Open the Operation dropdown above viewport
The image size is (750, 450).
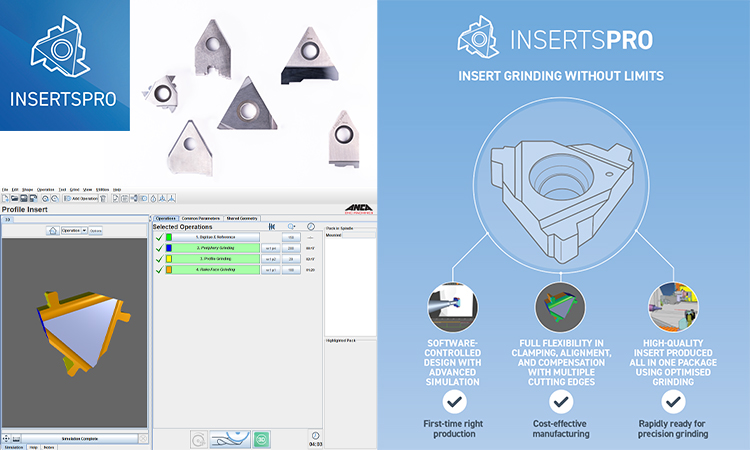pos(74,230)
